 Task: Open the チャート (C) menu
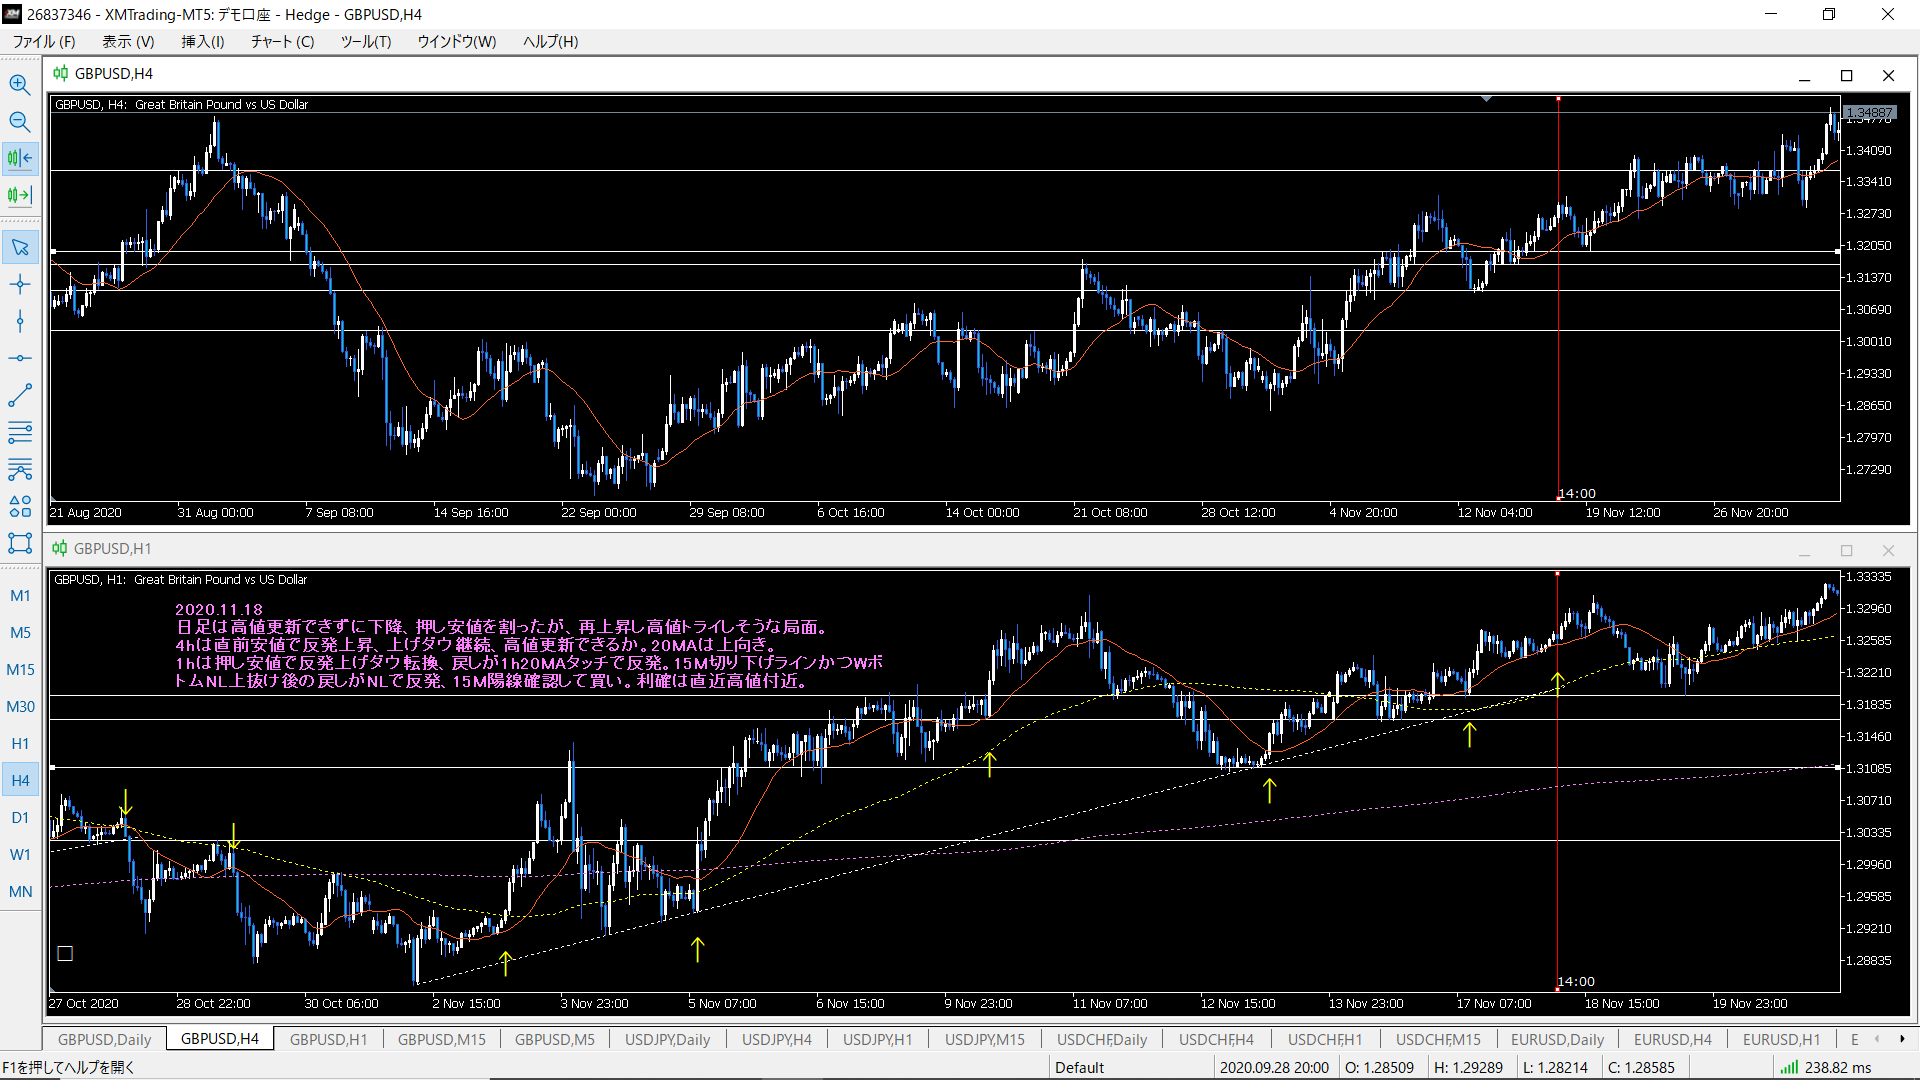pos(282,41)
